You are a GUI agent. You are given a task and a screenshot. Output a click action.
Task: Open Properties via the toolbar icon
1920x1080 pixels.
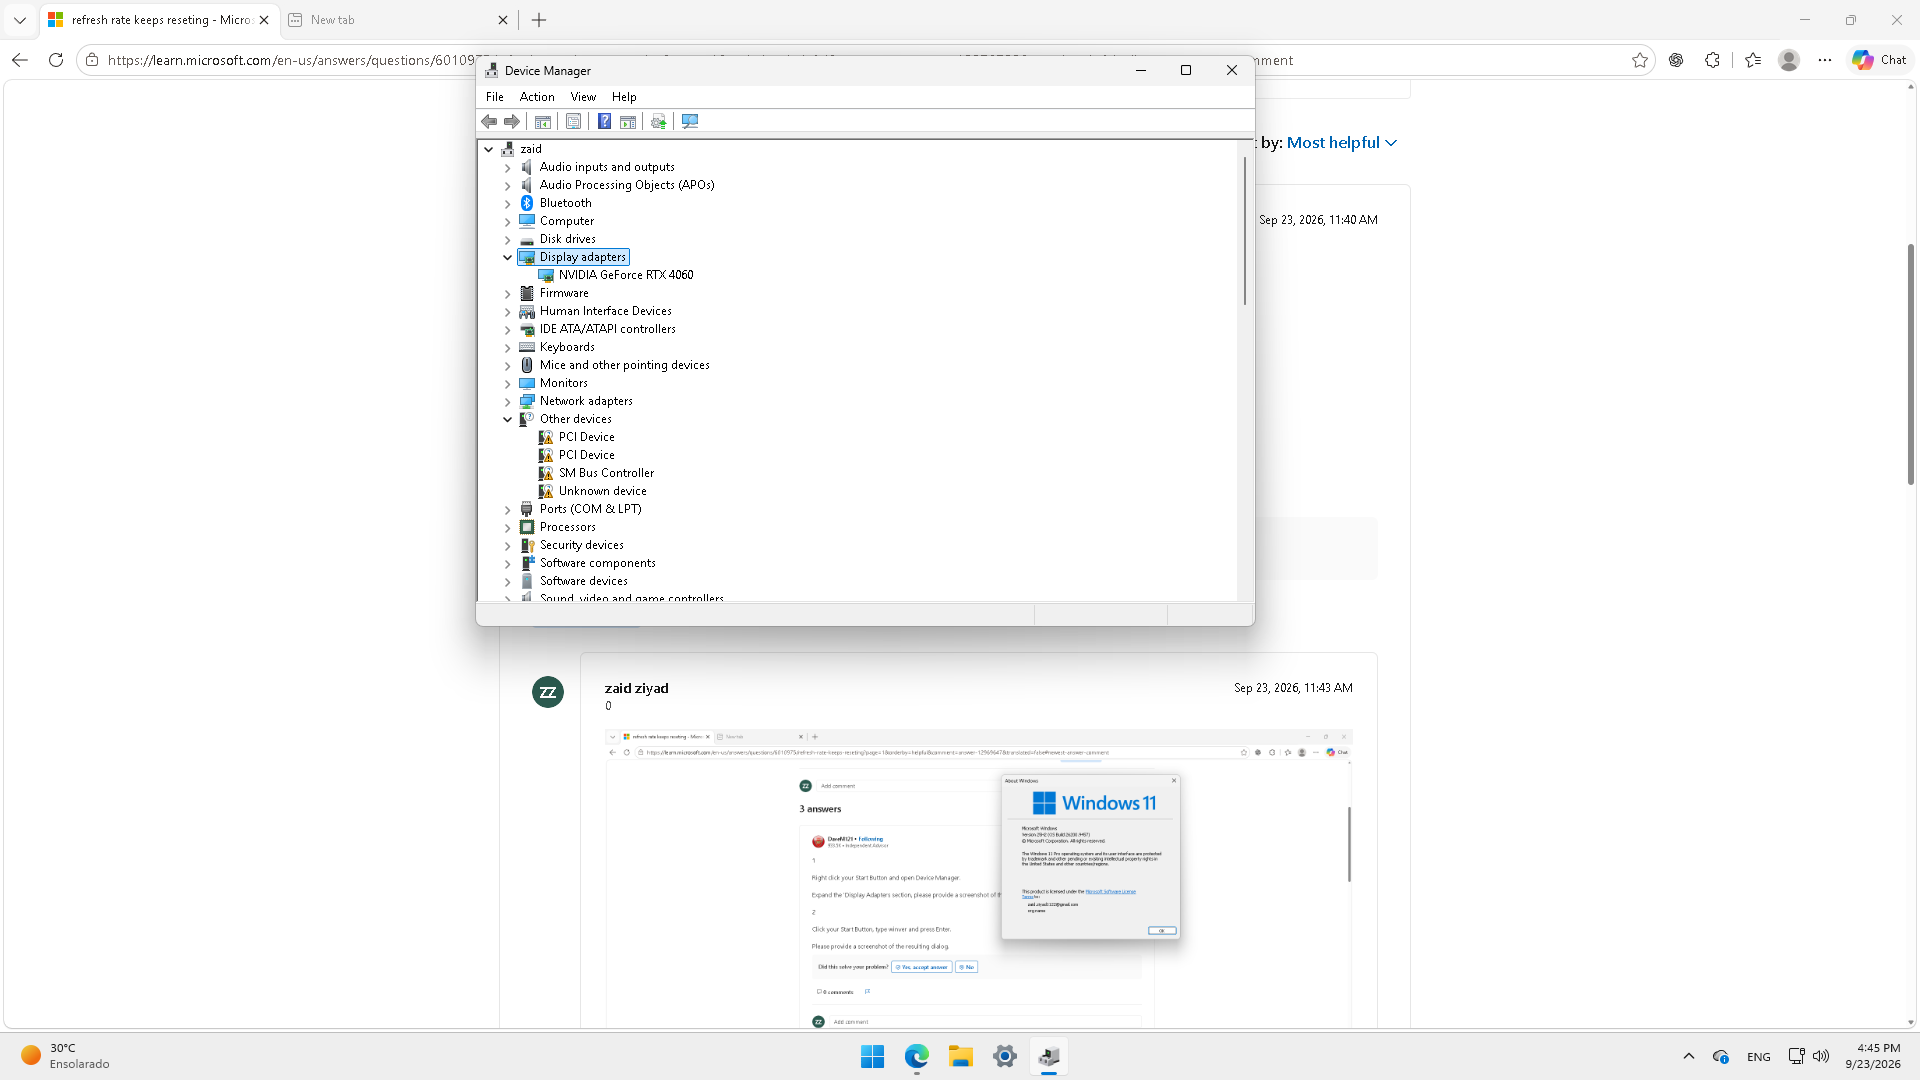(x=573, y=122)
